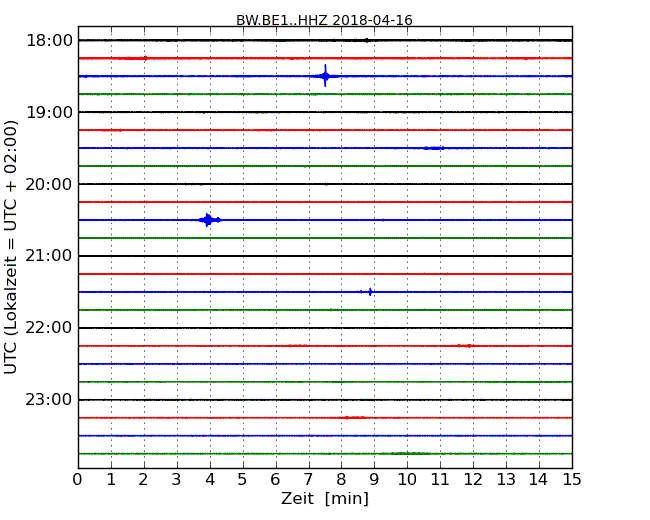Click the plot title BW.BE1..HHZ 2018-04-16
The width and height of the screenshot is (650, 520).
(x=324, y=20)
